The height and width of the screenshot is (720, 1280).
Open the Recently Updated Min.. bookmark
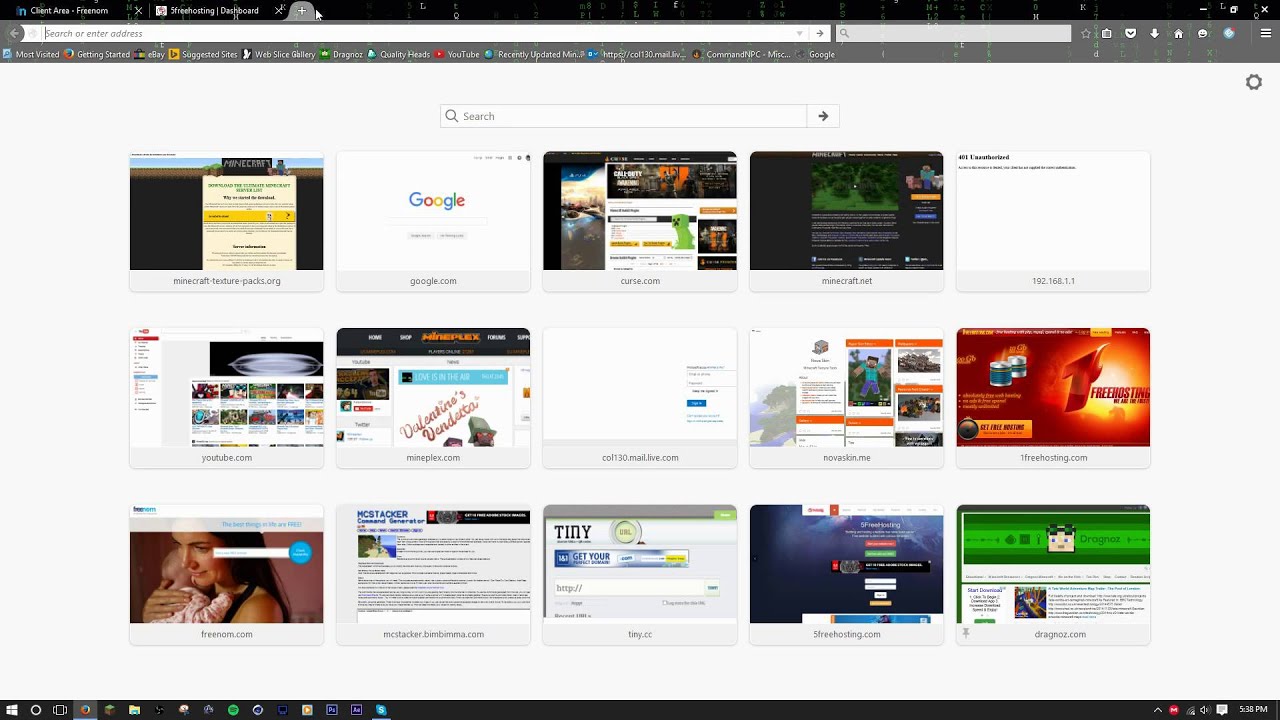tap(535, 55)
